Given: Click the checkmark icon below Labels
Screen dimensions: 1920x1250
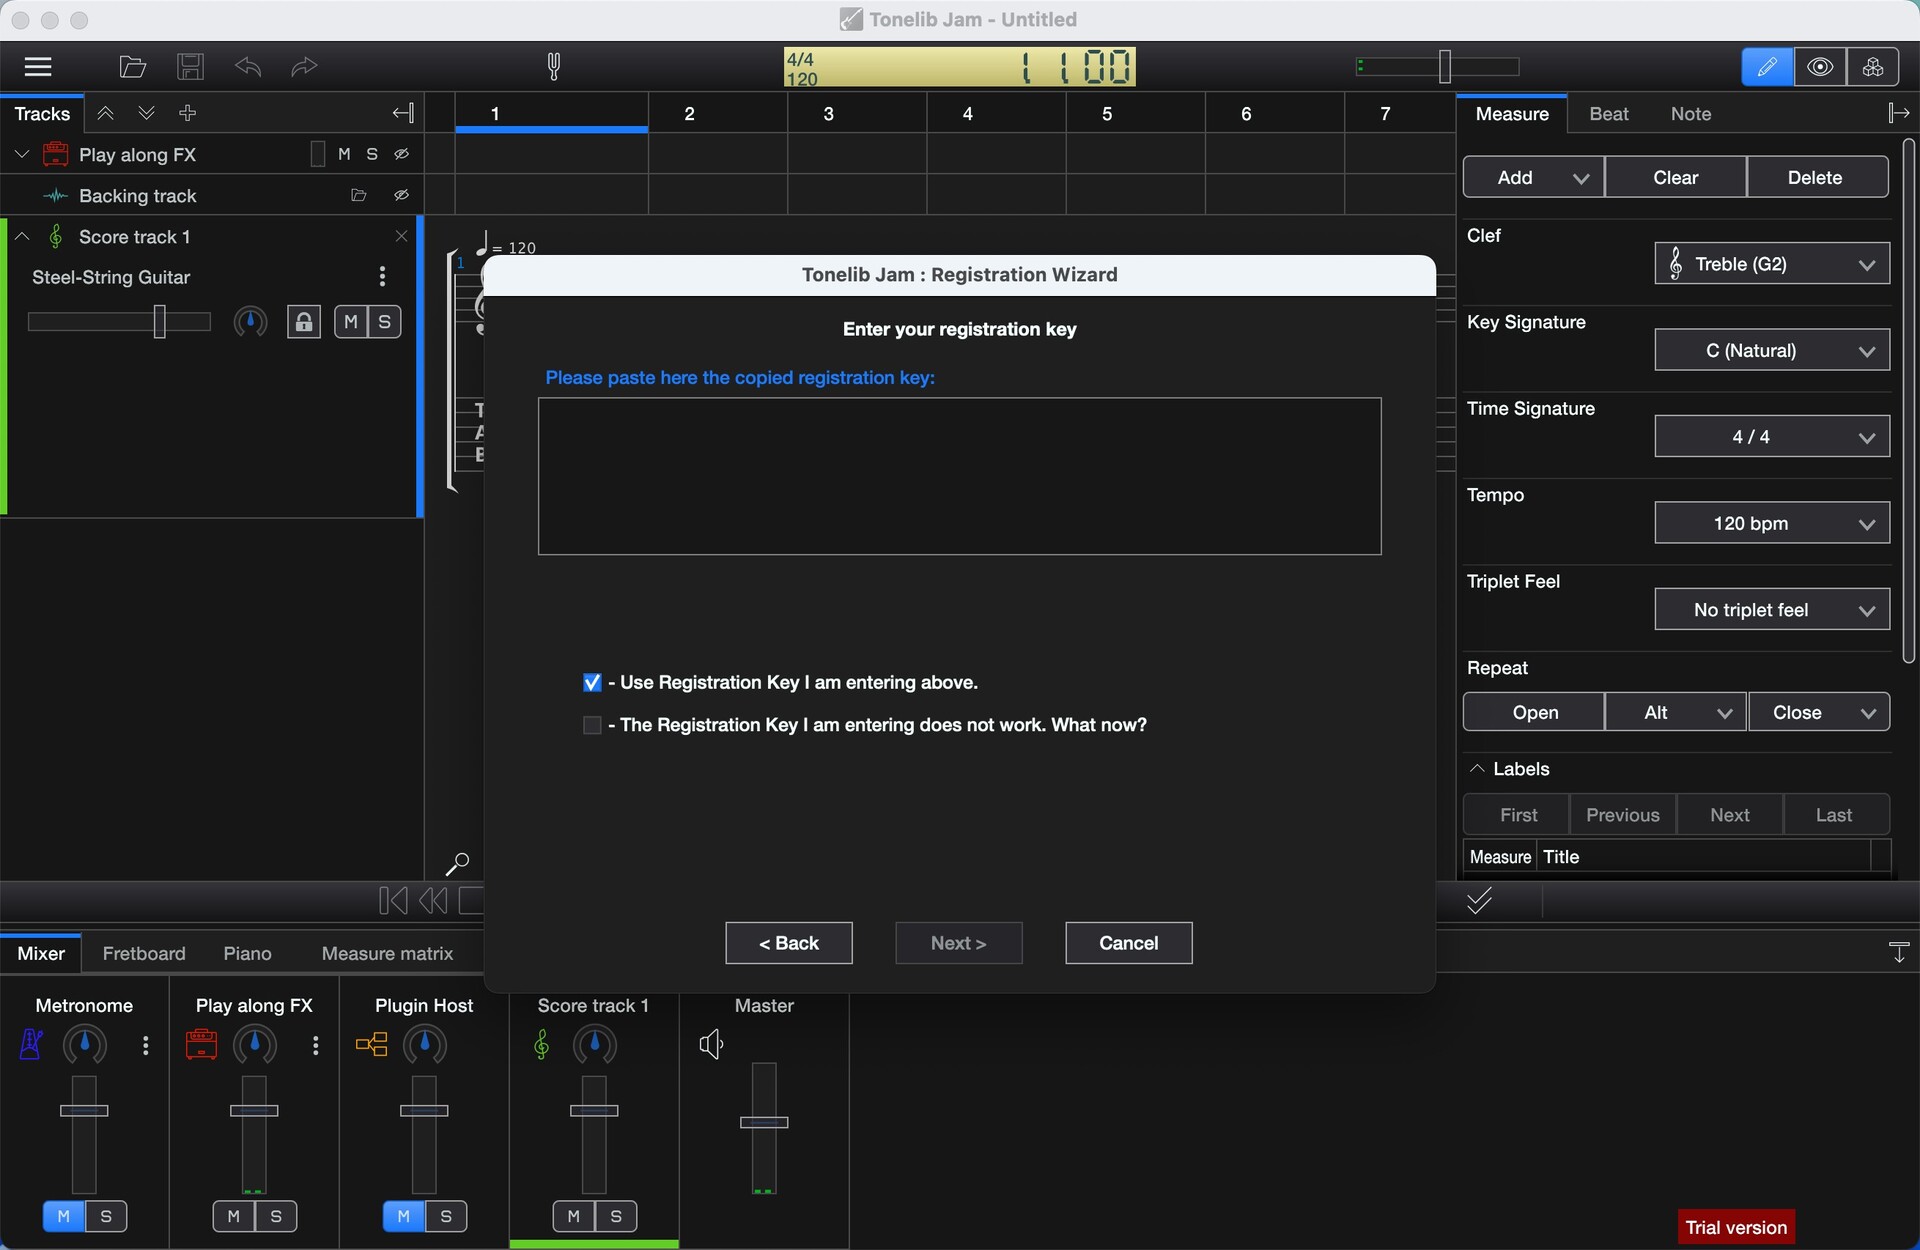Looking at the screenshot, I should (x=1479, y=901).
